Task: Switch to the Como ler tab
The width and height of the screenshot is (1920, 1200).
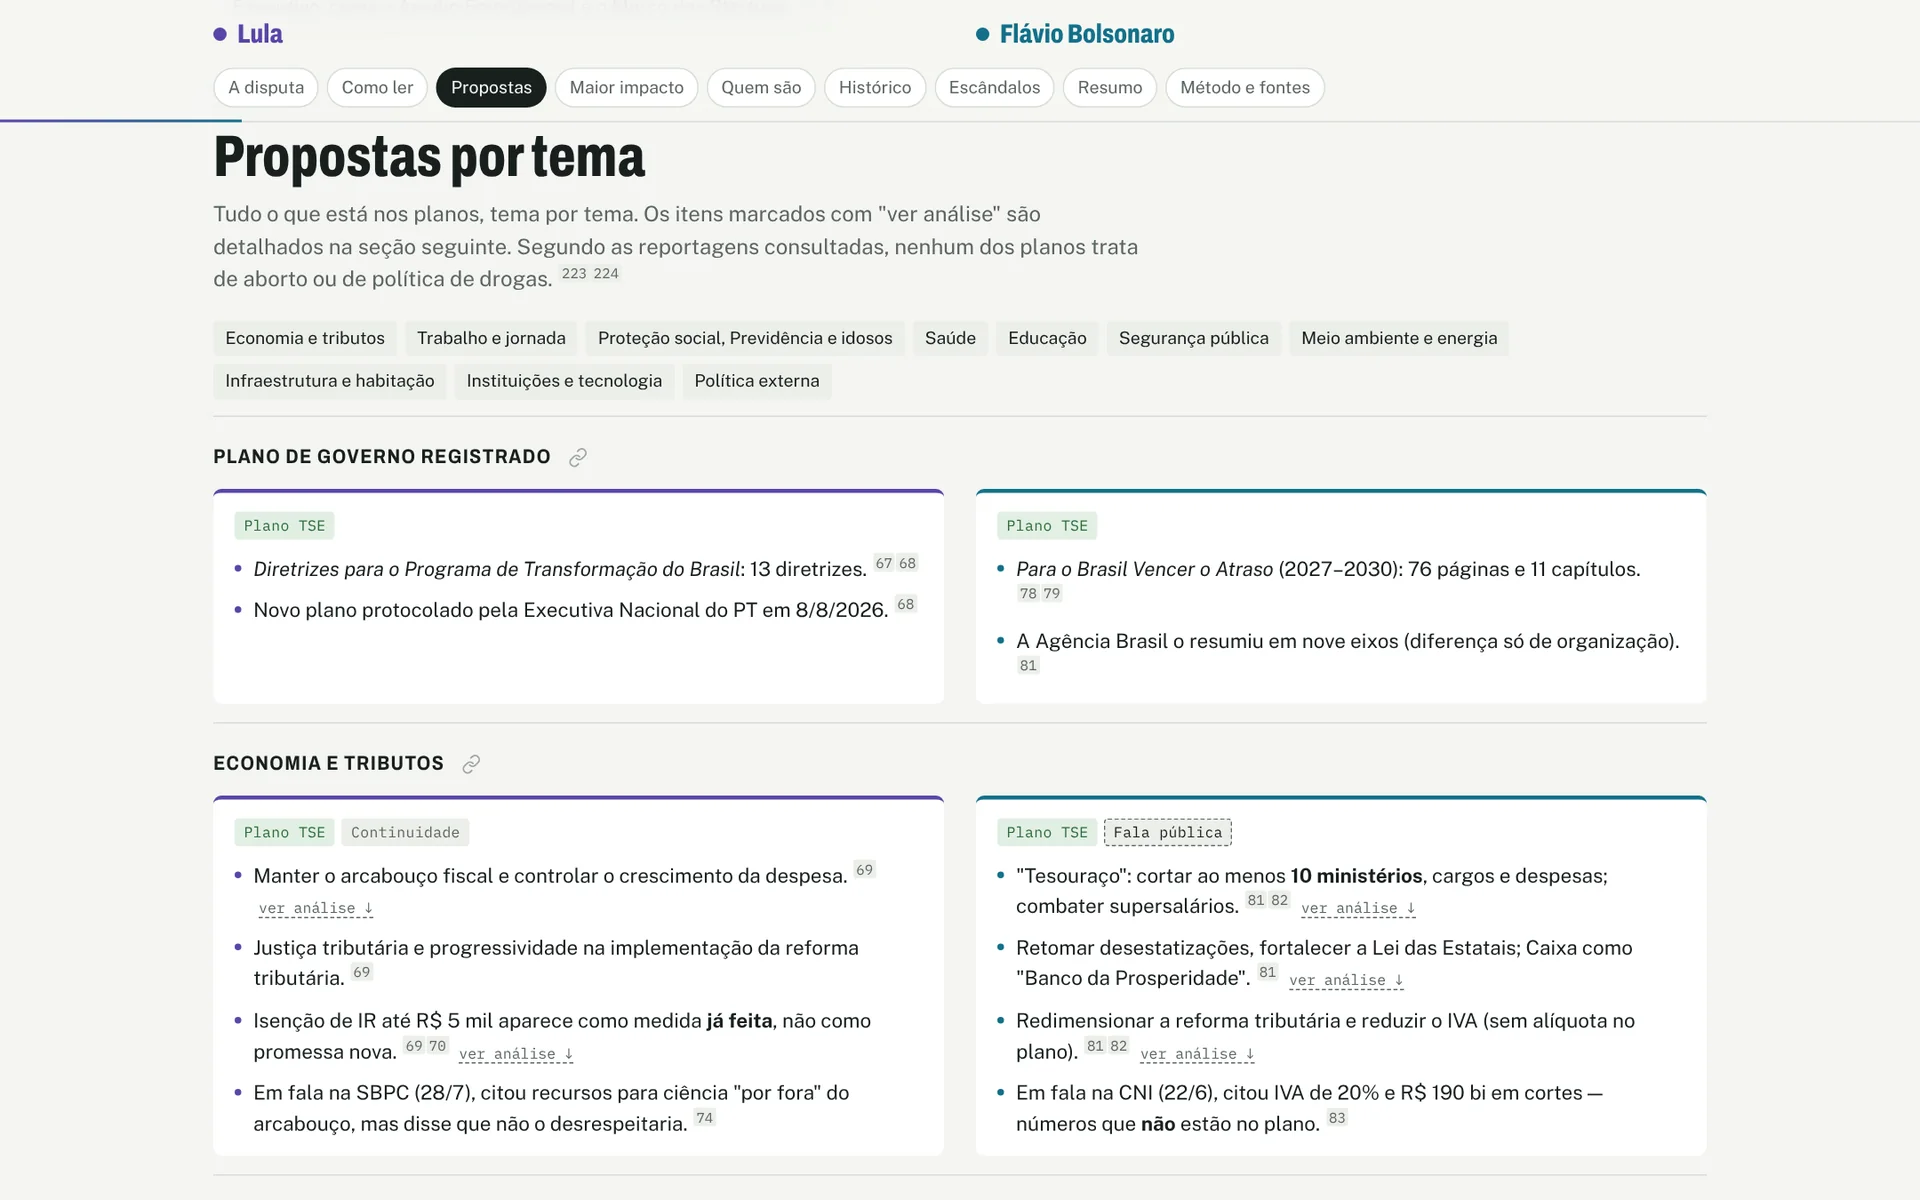Action: 377,87
